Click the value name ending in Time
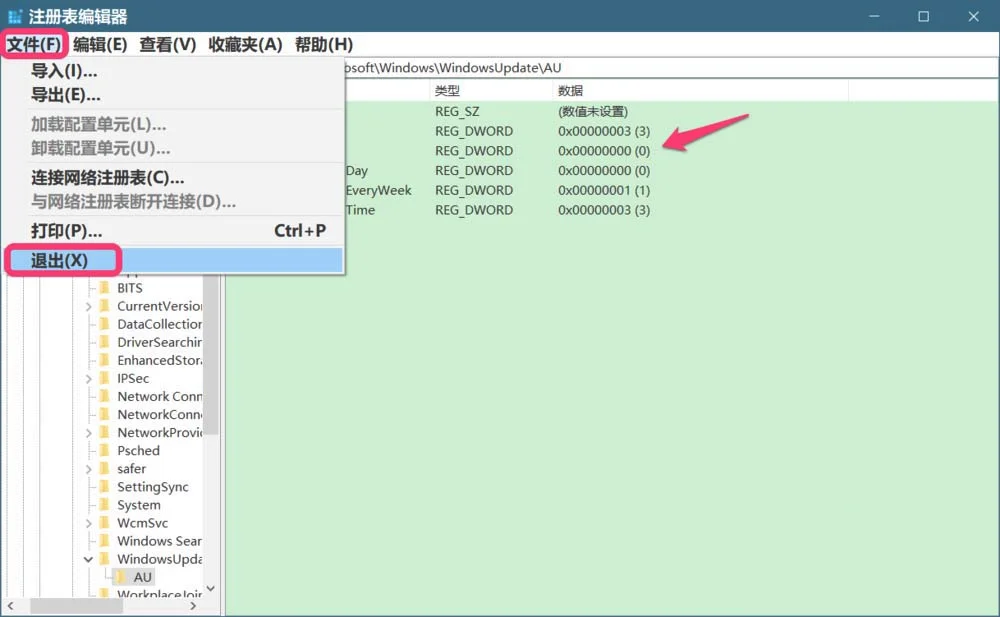The image size is (1000, 617). pyautogui.click(x=360, y=210)
